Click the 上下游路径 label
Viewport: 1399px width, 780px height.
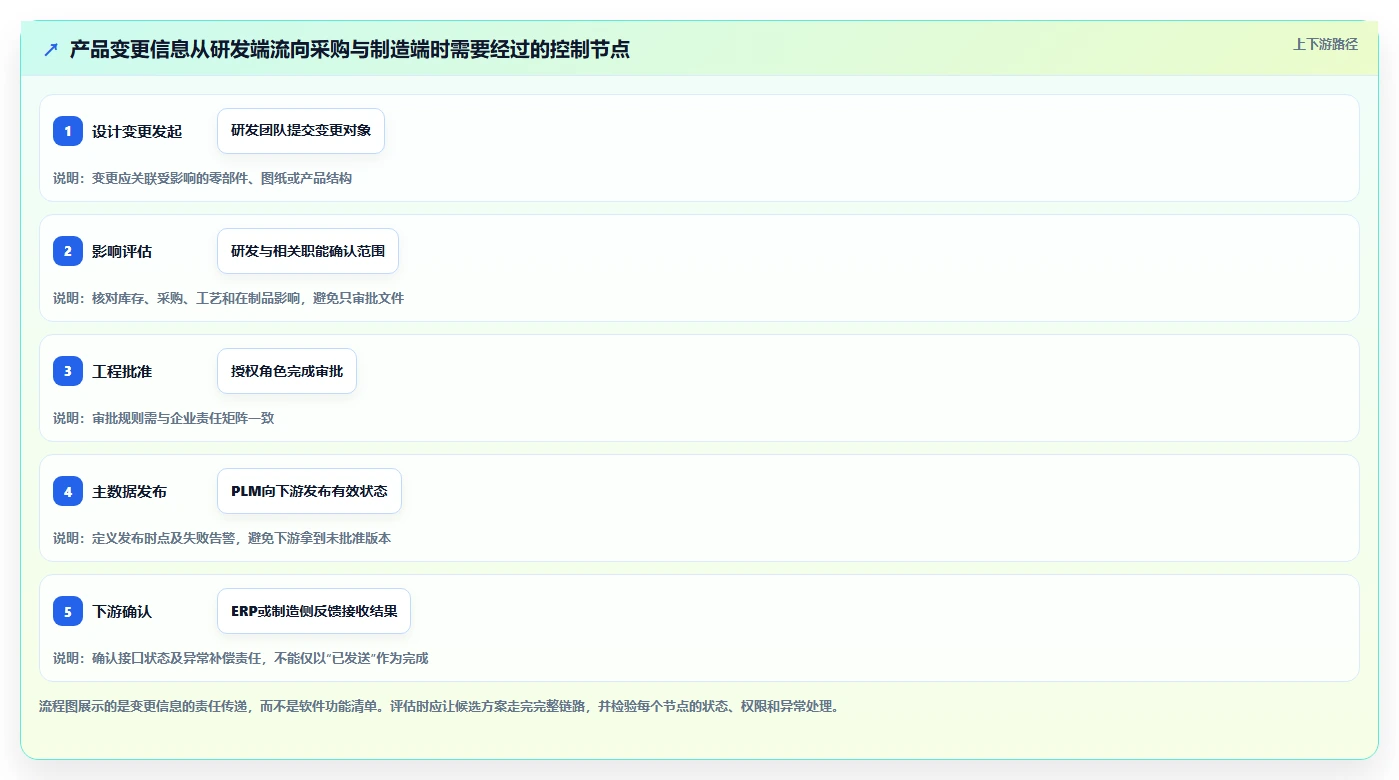[1325, 44]
